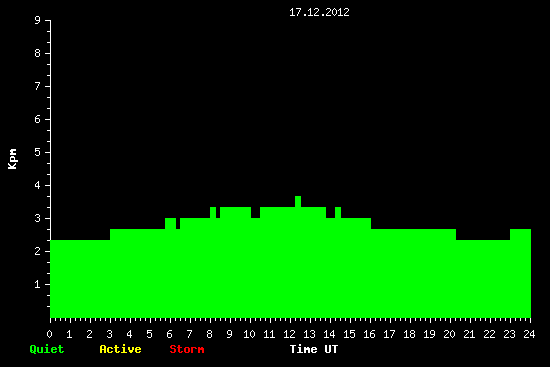Click the narrow spike bar after hour 14
This screenshot has height=367, width=550.
[338, 212]
